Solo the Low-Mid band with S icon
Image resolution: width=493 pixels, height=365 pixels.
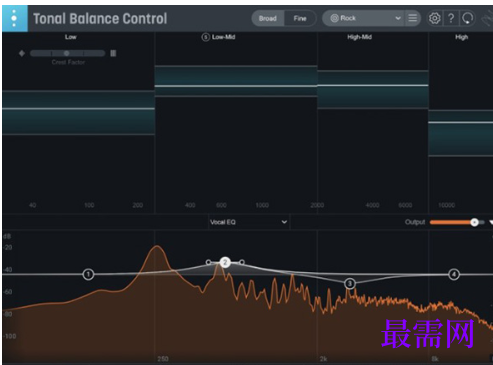(206, 37)
